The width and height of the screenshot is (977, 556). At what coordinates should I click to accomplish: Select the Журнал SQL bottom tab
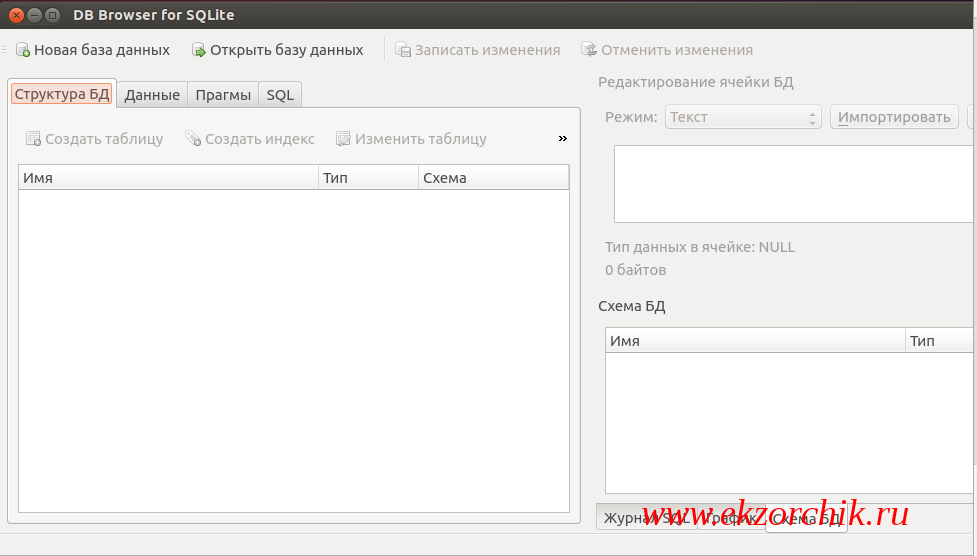click(x=647, y=518)
